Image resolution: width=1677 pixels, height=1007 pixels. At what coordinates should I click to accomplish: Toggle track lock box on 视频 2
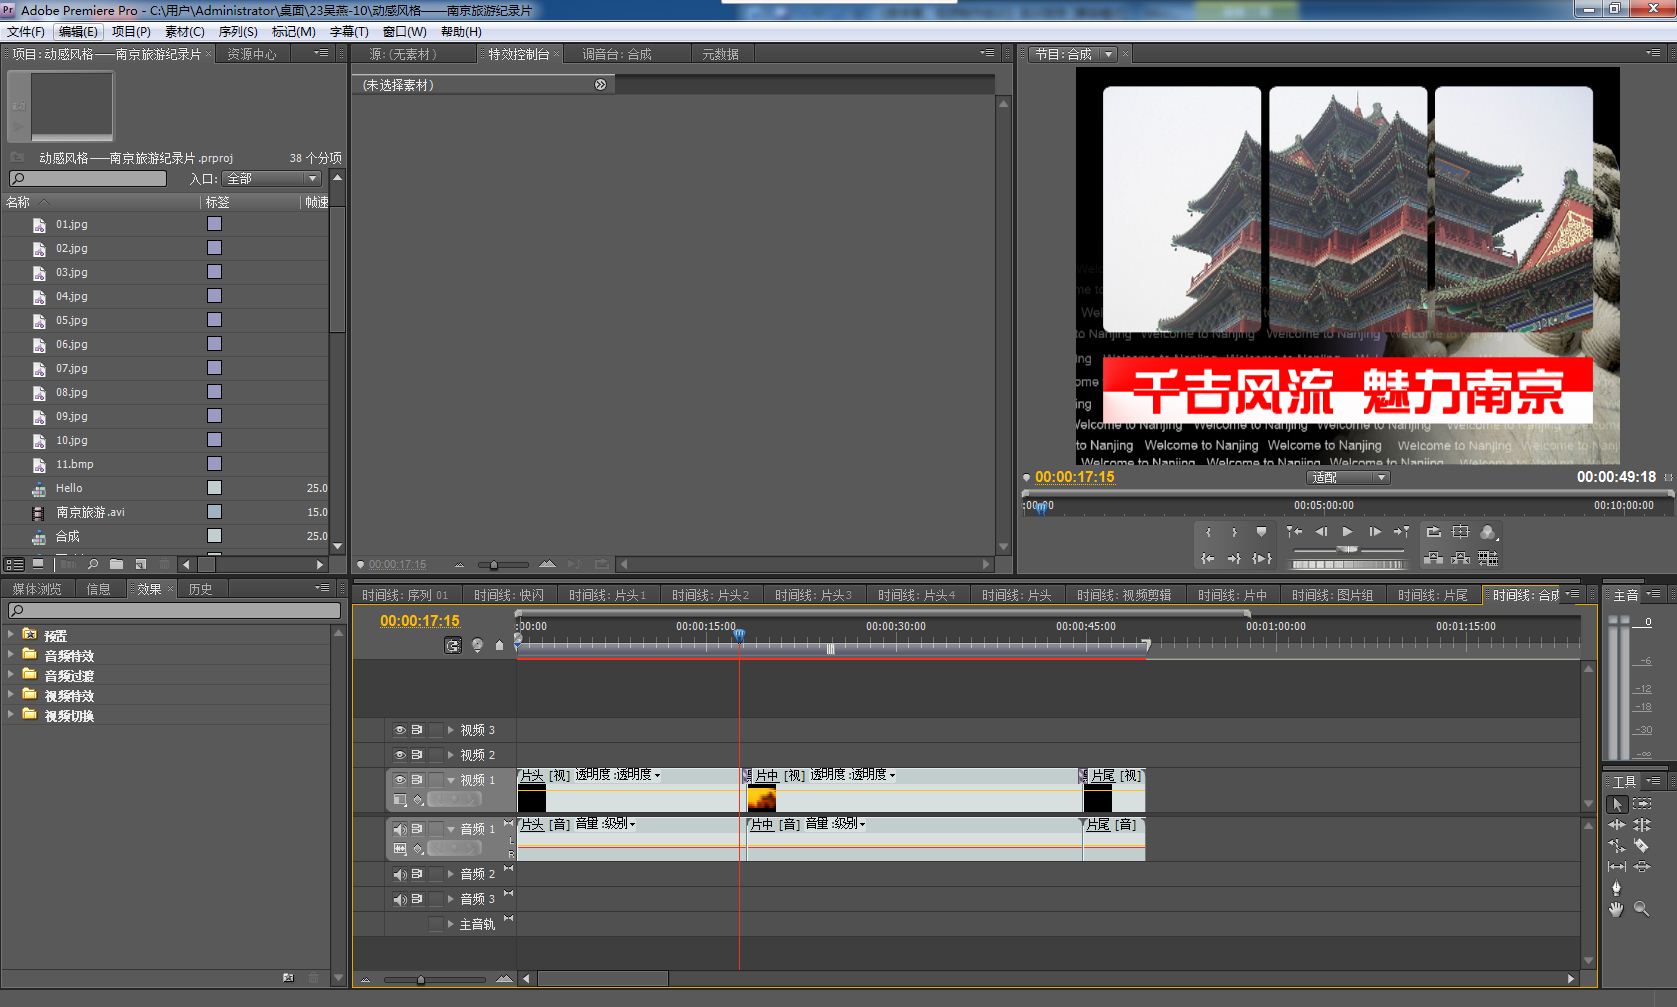(x=435, y=755)
